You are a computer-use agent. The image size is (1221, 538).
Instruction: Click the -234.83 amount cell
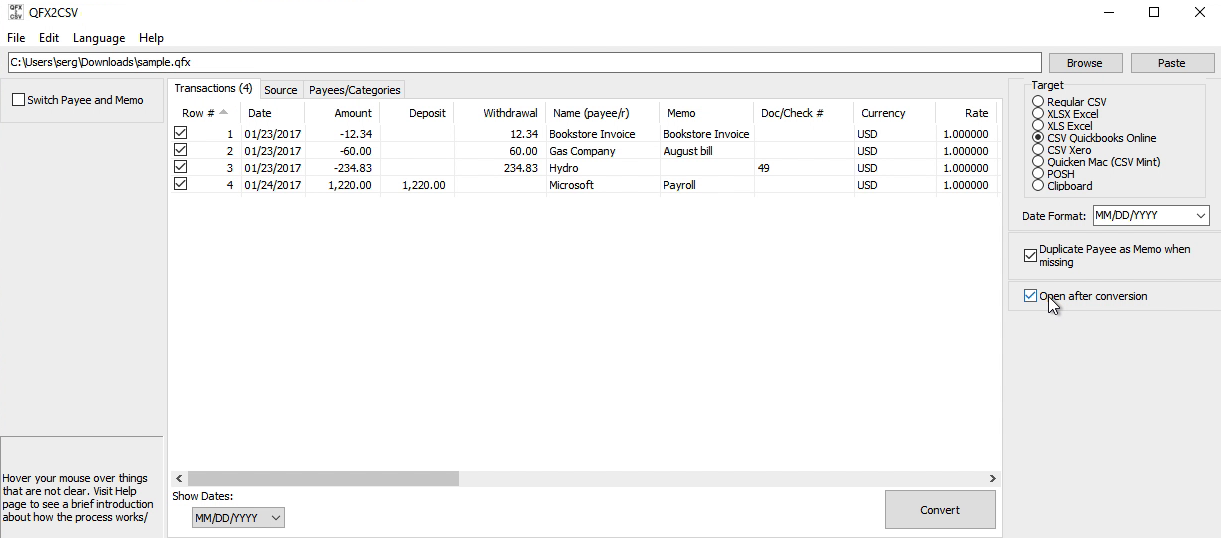click(x=342, y=168)
